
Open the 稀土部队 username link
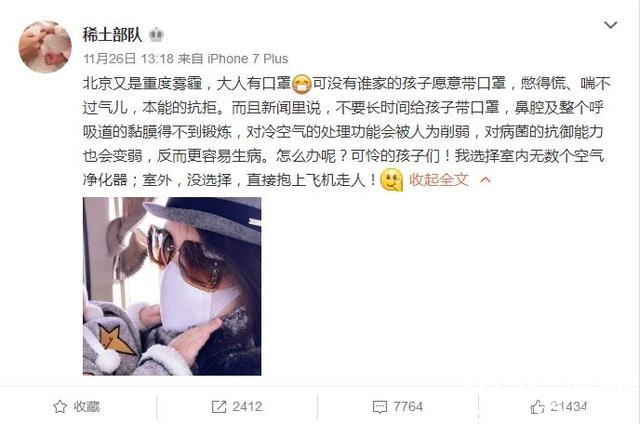(112, 34)
